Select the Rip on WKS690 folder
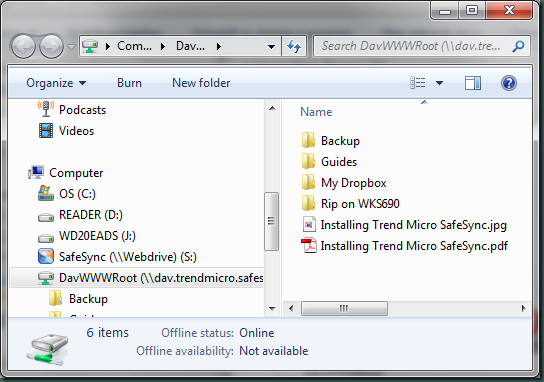 coord(360,204)
